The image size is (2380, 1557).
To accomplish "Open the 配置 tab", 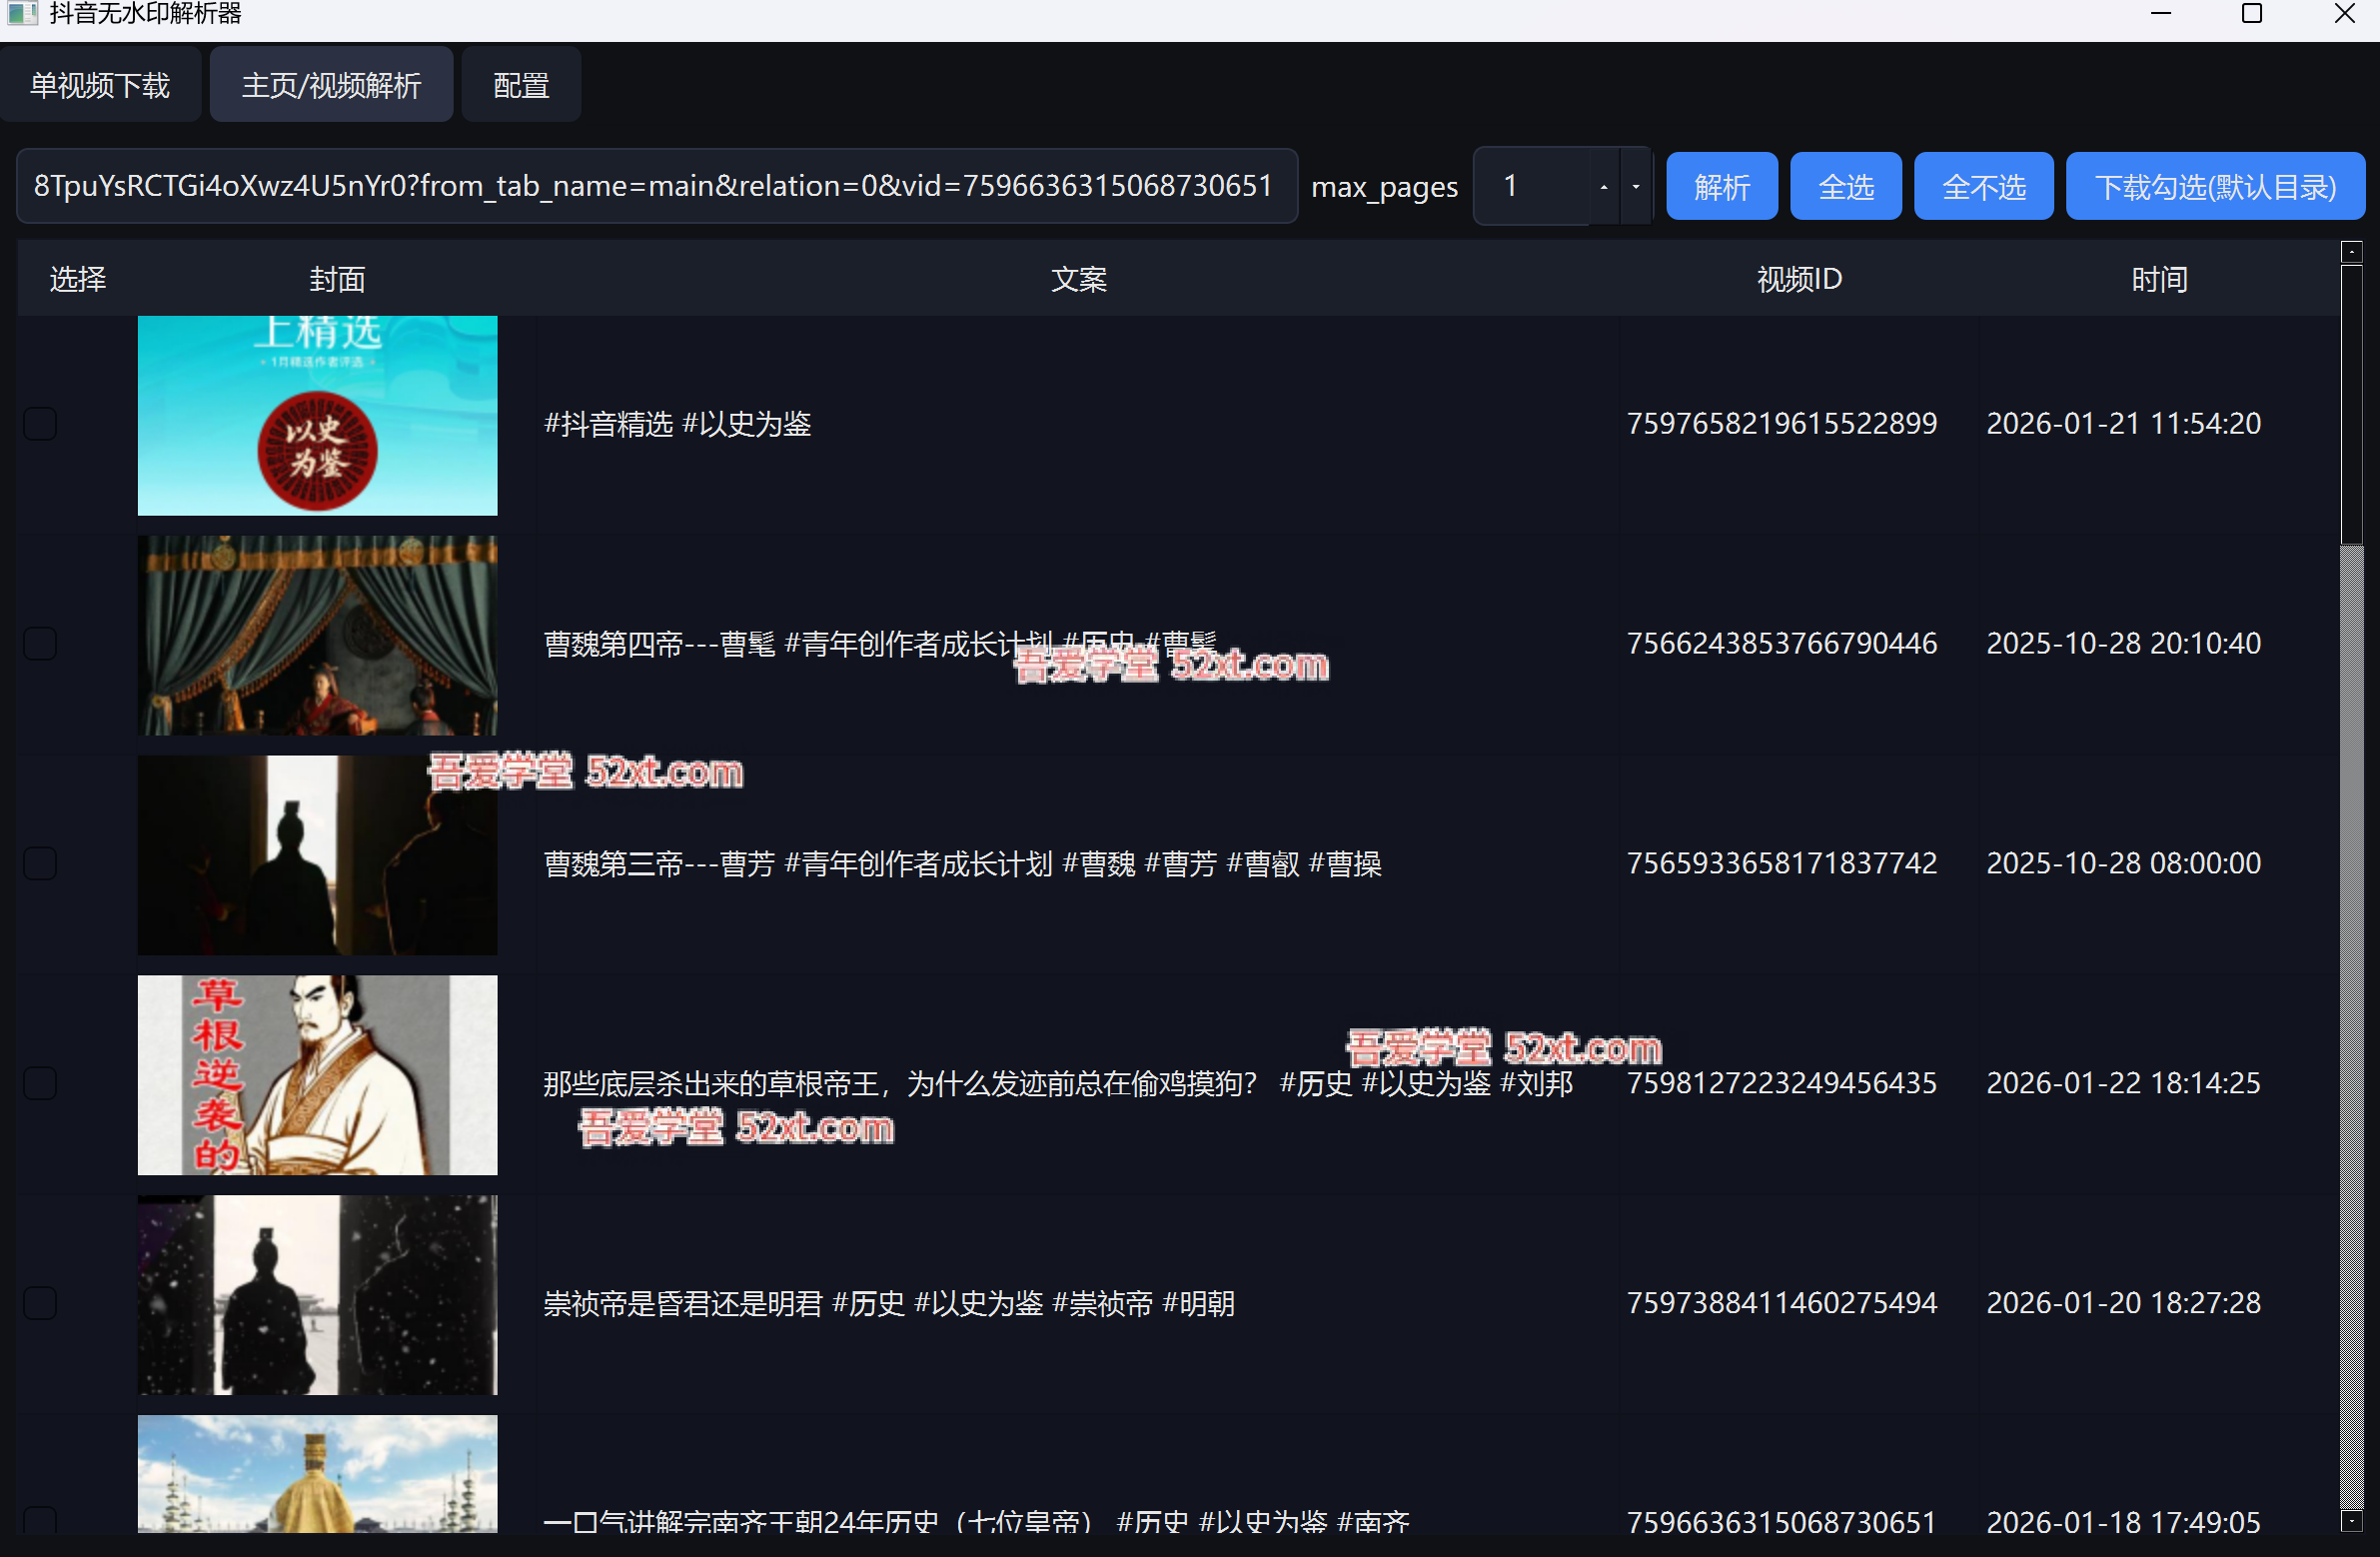I will point(521,86).
